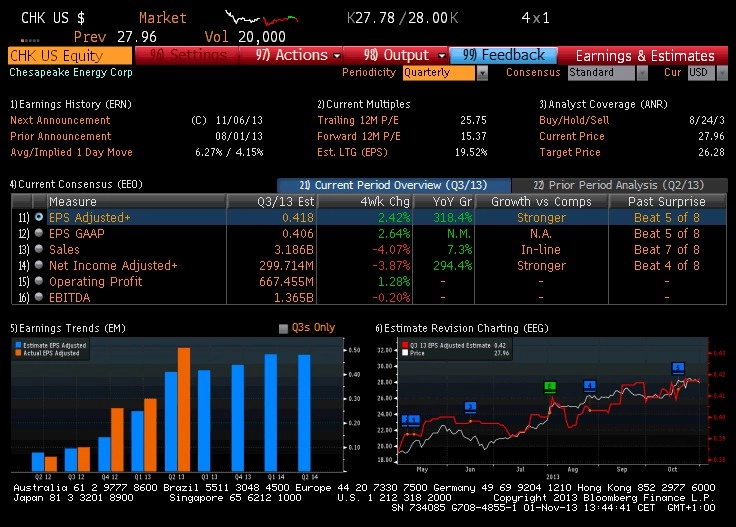Image resolution: width=736 pixels, height=527 pixels.
Task: Click the green E marker on revision chart
Action: tap(550, 387)
